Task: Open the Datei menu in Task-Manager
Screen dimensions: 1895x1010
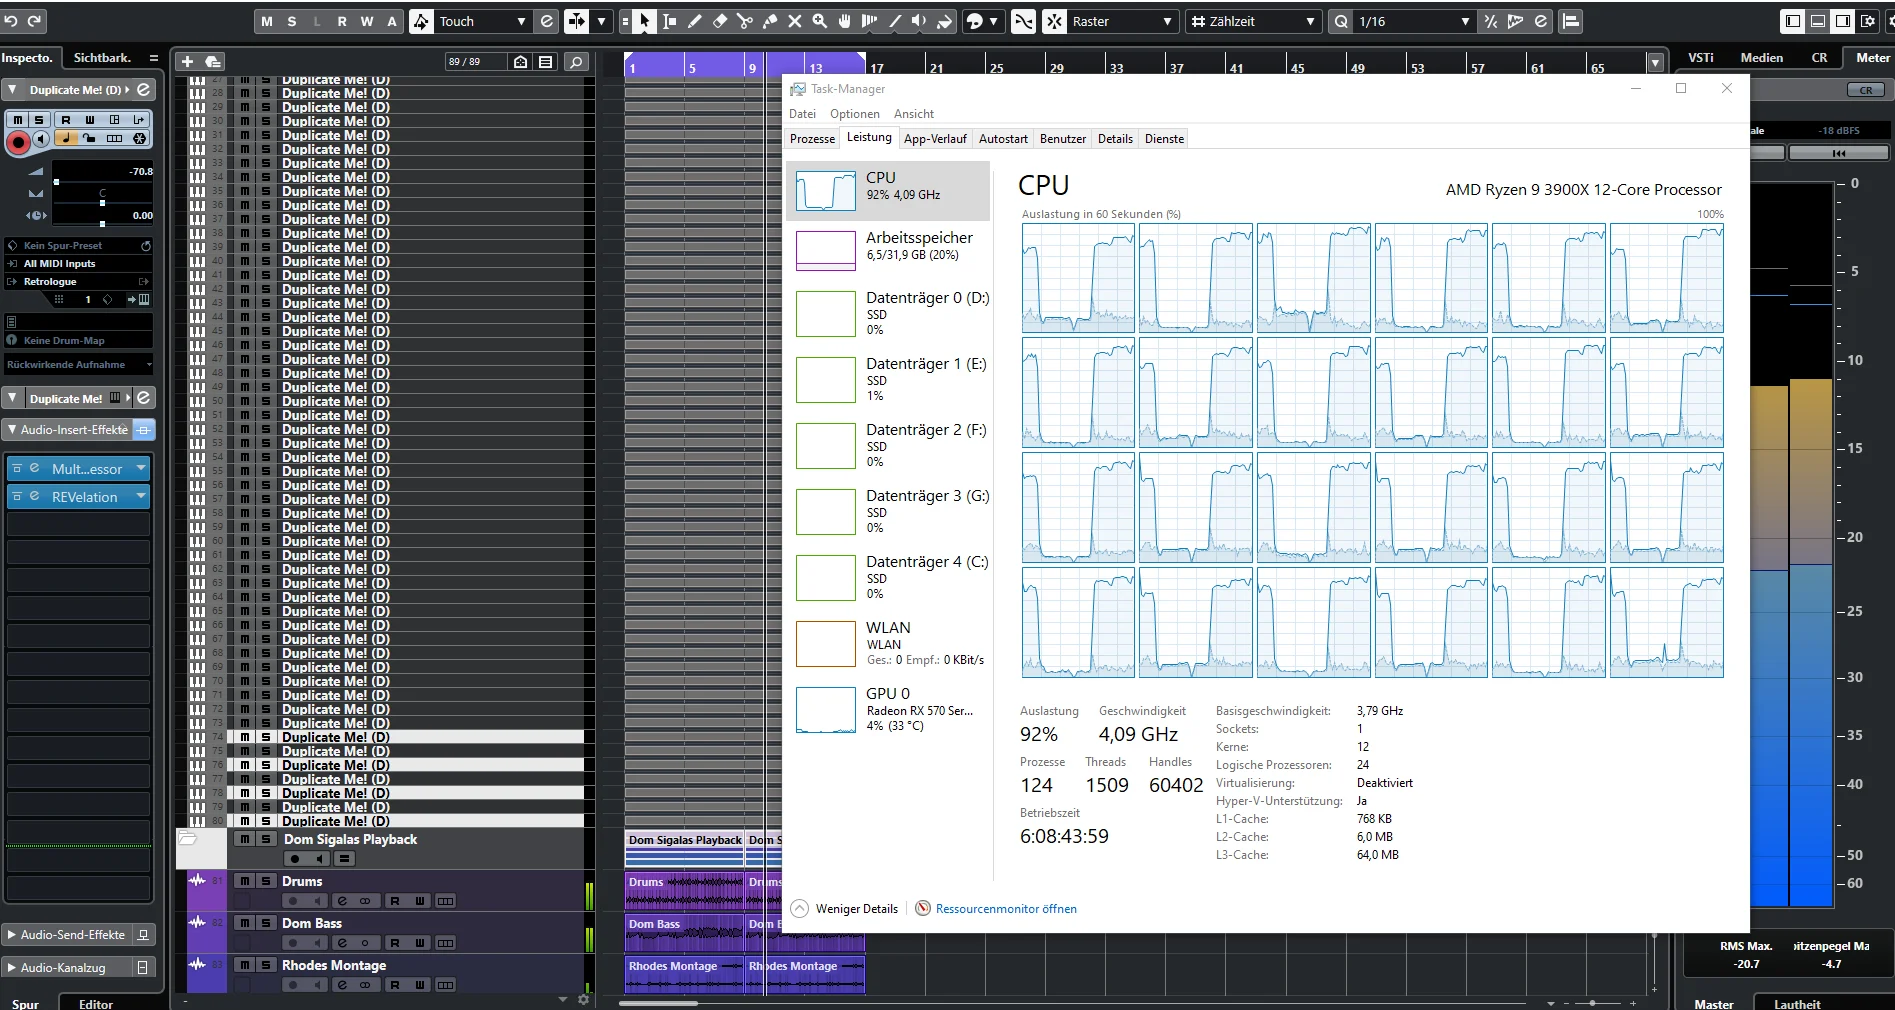Action: coord(802,114)
